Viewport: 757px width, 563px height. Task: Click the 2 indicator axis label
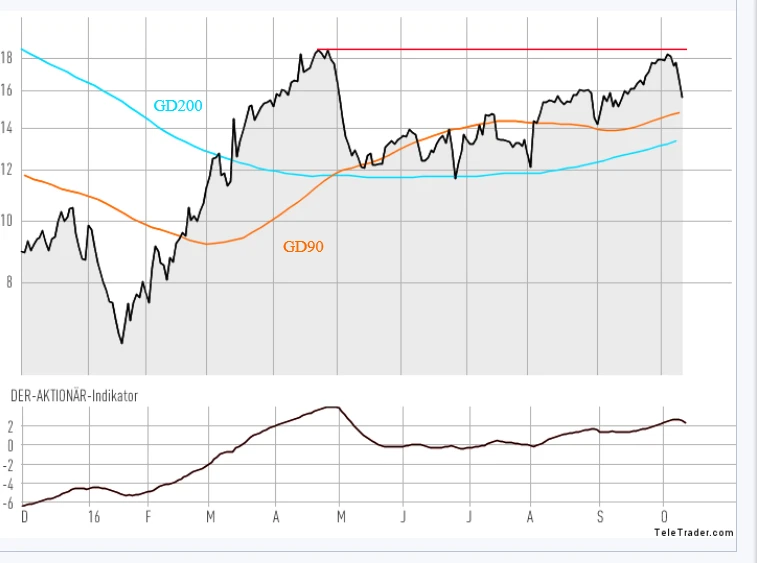pos(9,426)
